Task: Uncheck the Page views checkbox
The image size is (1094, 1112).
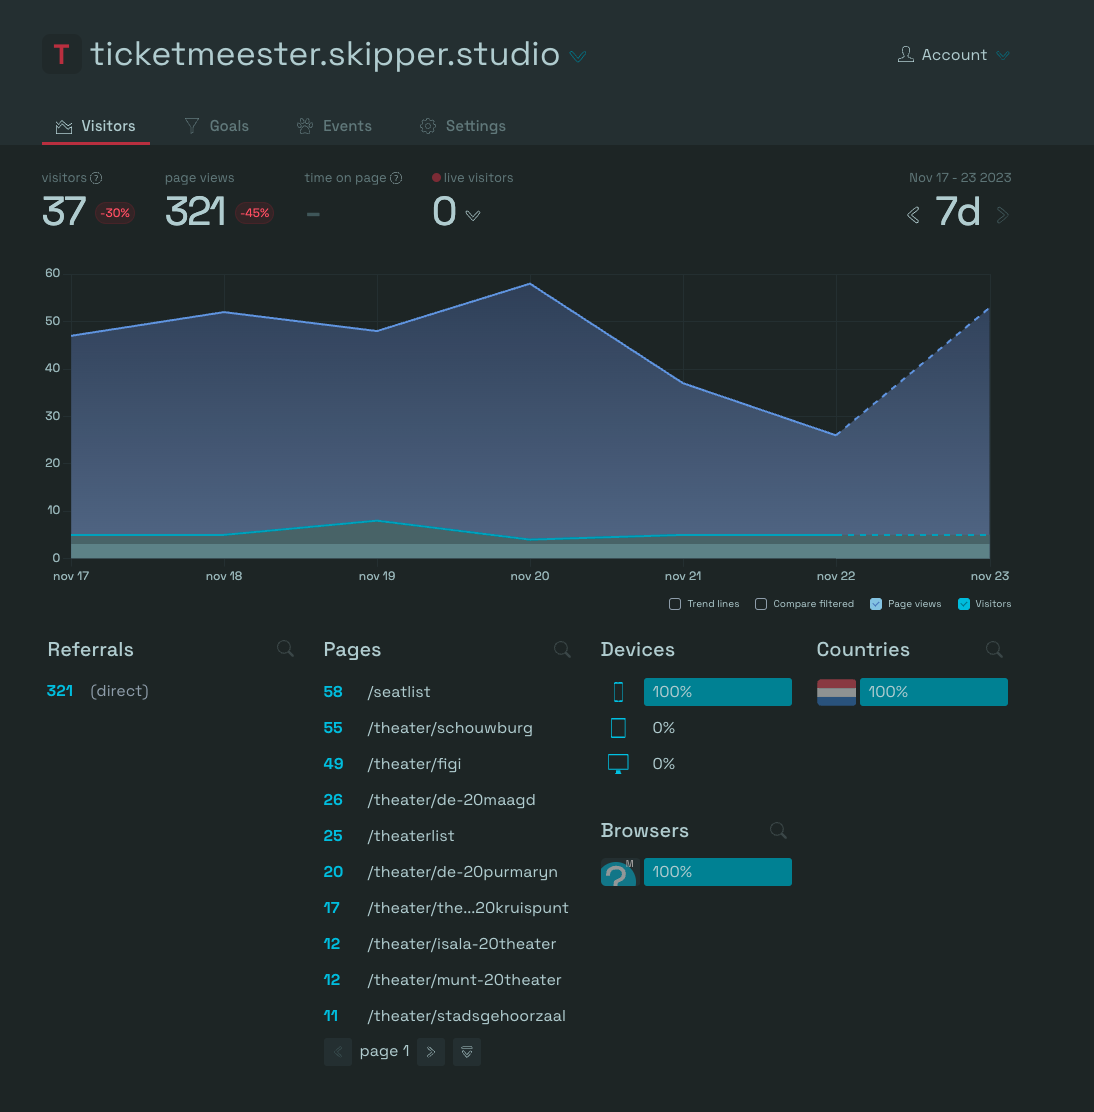Action: pyautogui.click(x=876, y=604)
